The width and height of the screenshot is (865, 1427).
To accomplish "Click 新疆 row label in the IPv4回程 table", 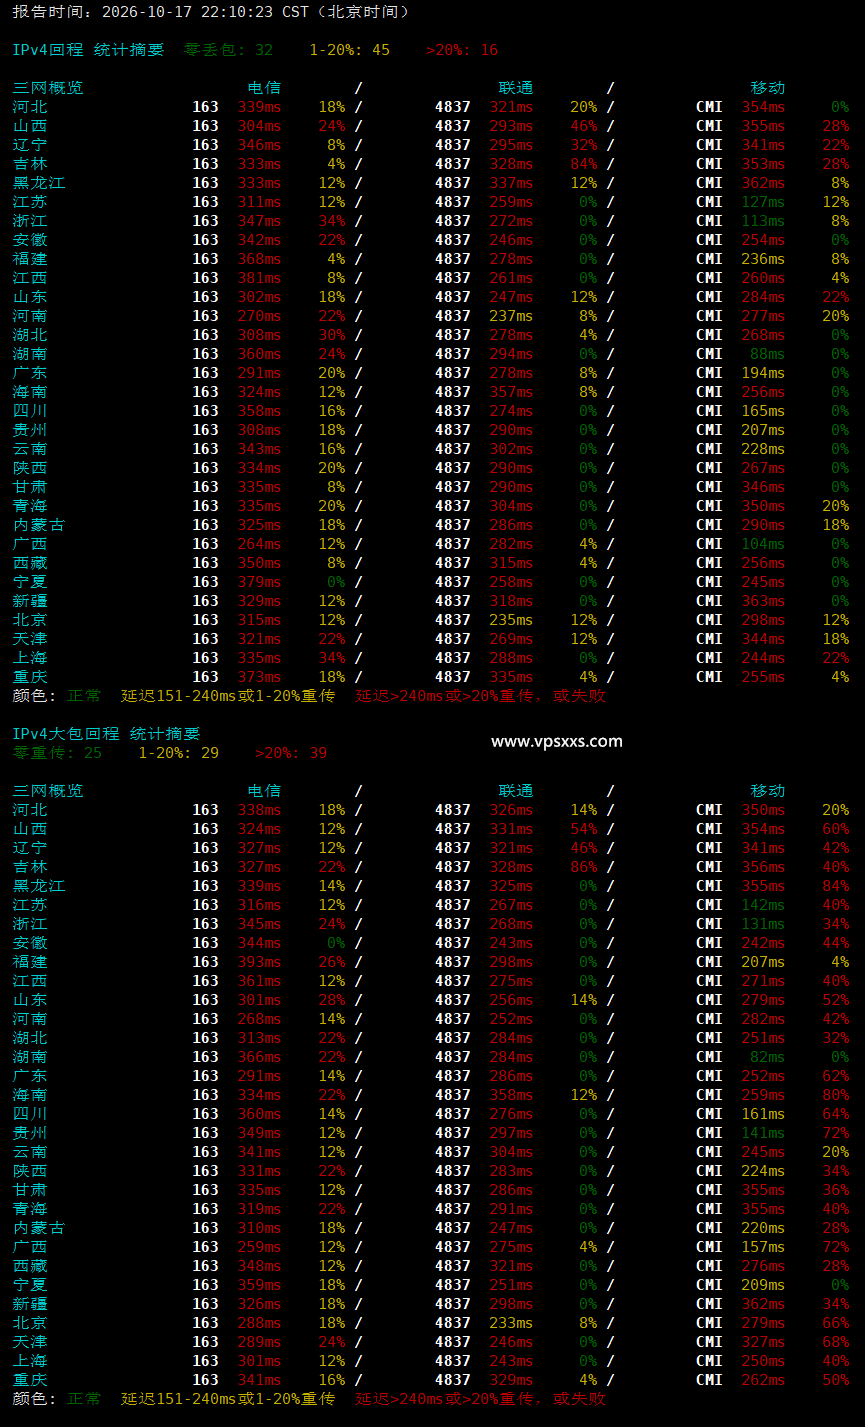I will (x=30, y=601).
